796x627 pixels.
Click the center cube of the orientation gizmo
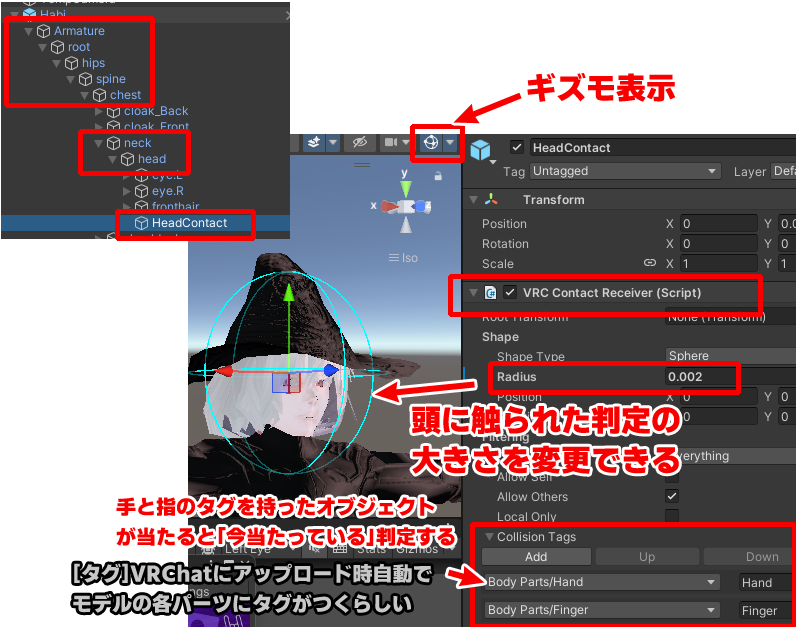point(406,206)
